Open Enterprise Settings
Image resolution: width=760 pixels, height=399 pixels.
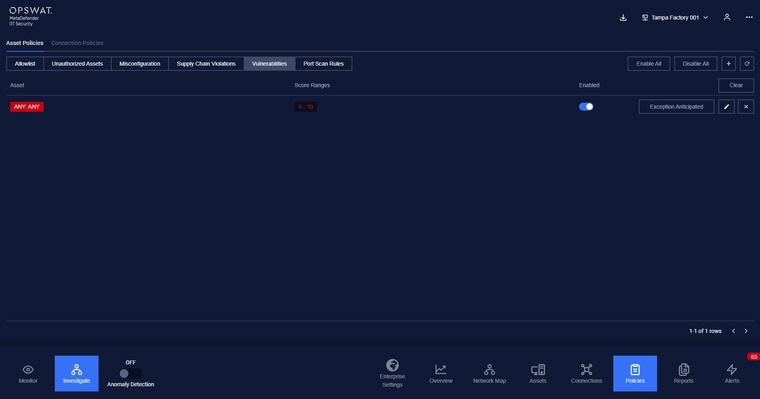[x=393, y=373]
